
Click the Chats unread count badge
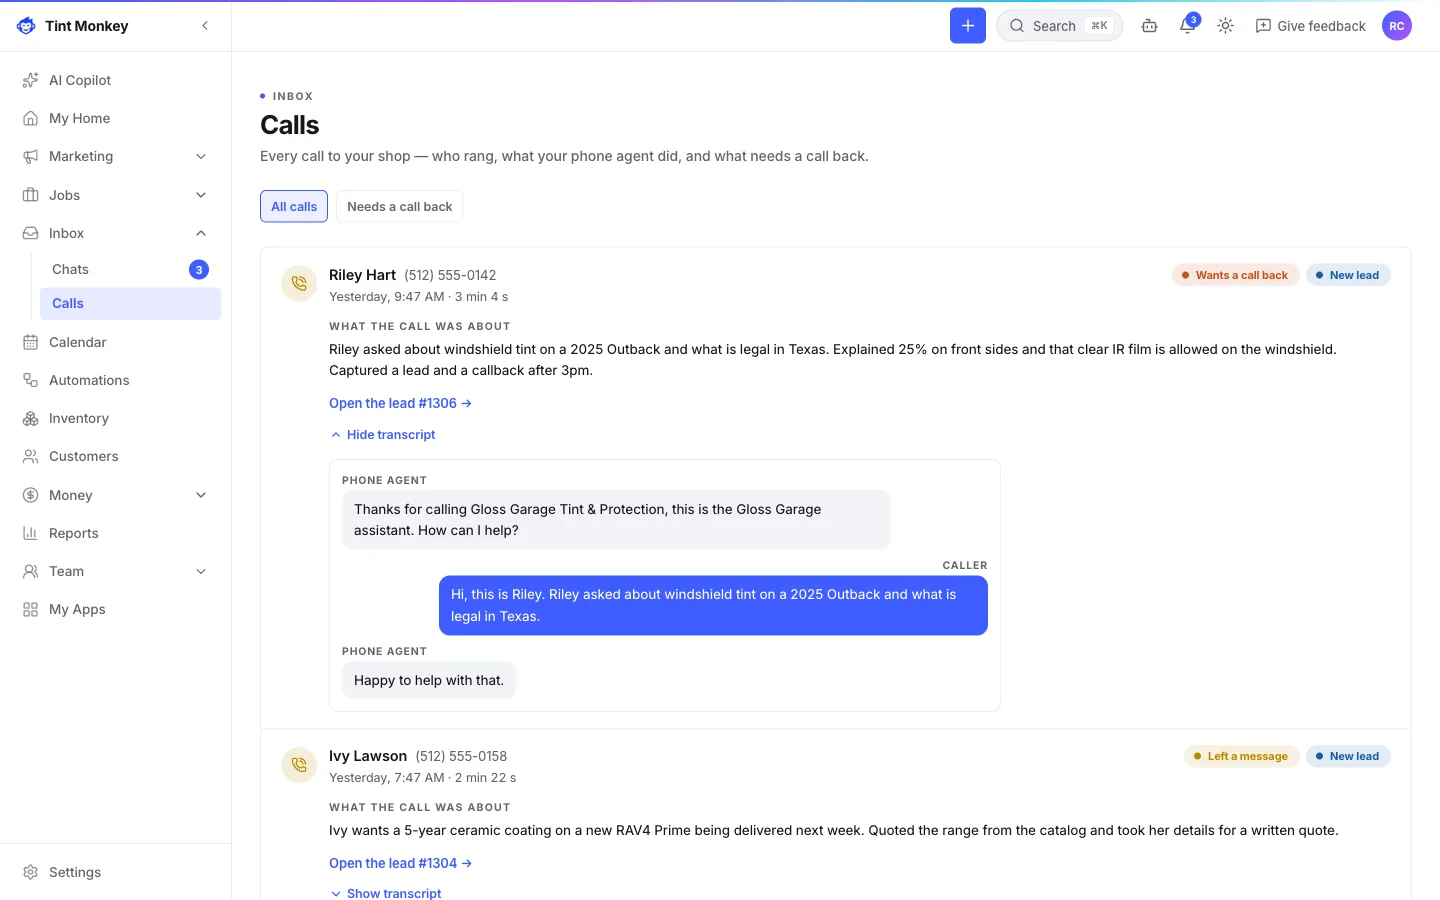point(199,269)
